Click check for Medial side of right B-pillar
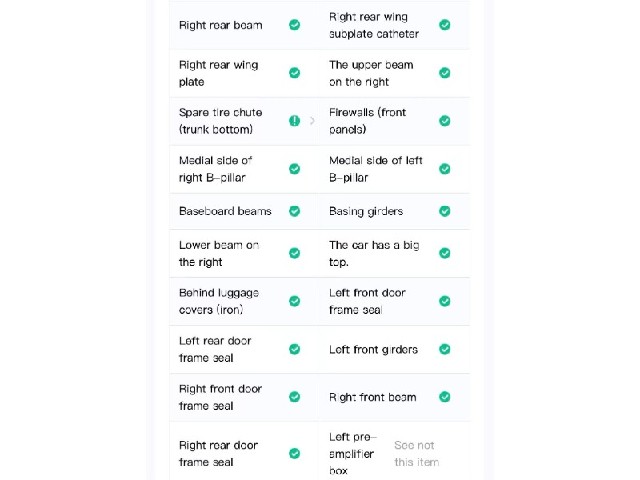The image size is (640, 480). click(x=294, y=169)
